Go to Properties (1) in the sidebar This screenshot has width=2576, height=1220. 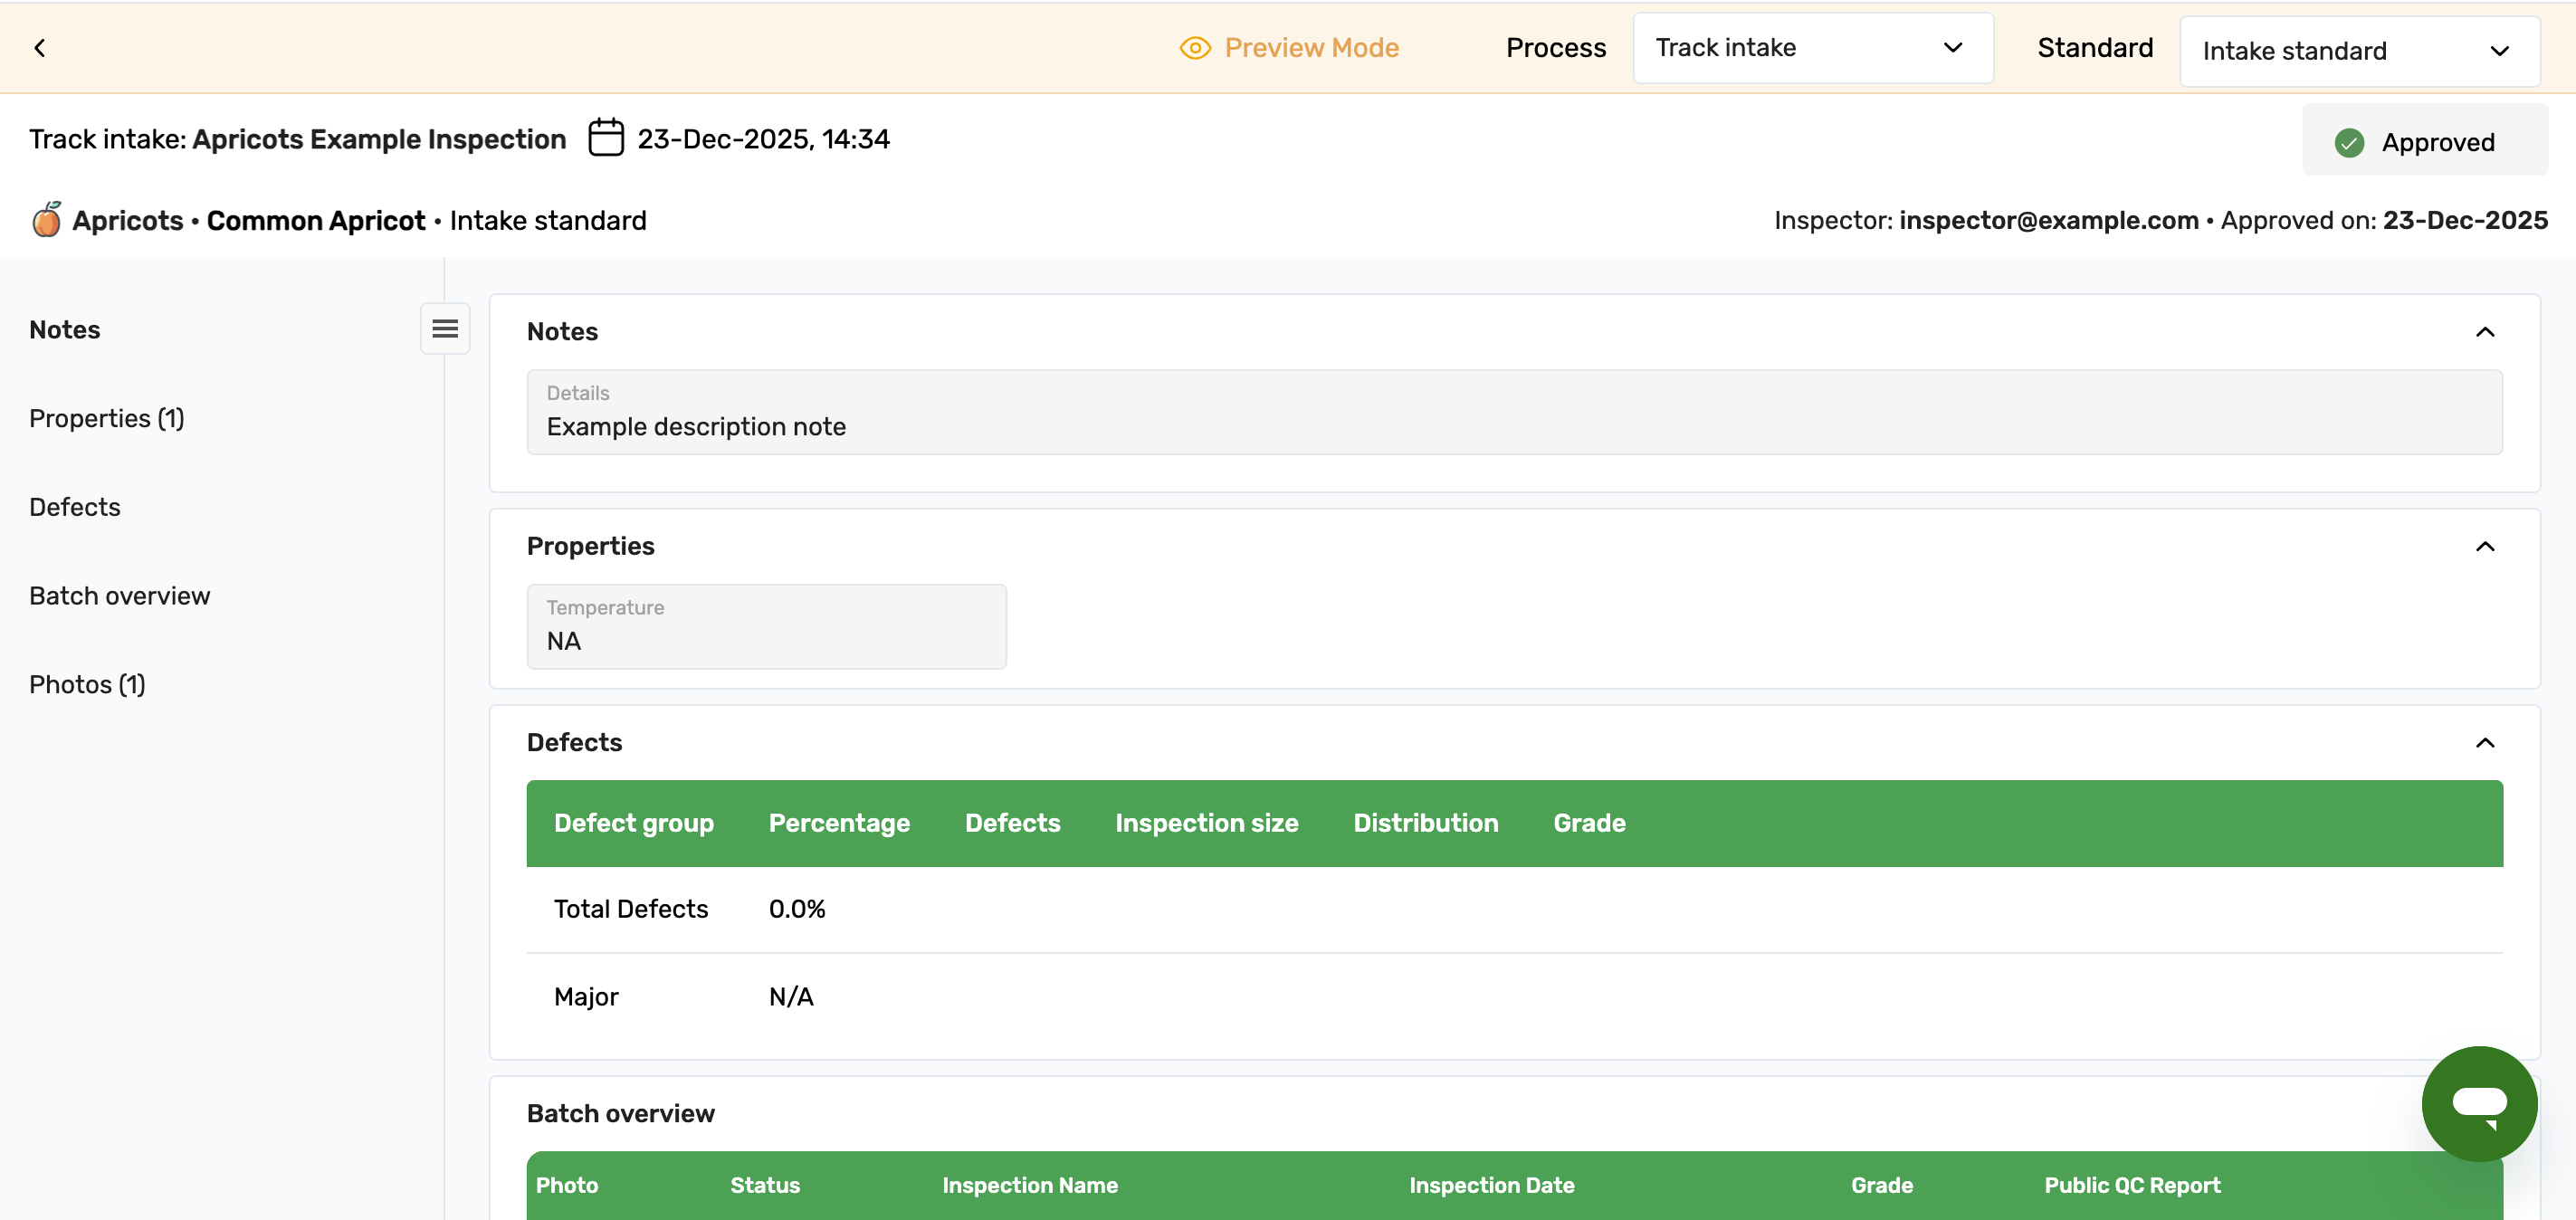(107, 418)
